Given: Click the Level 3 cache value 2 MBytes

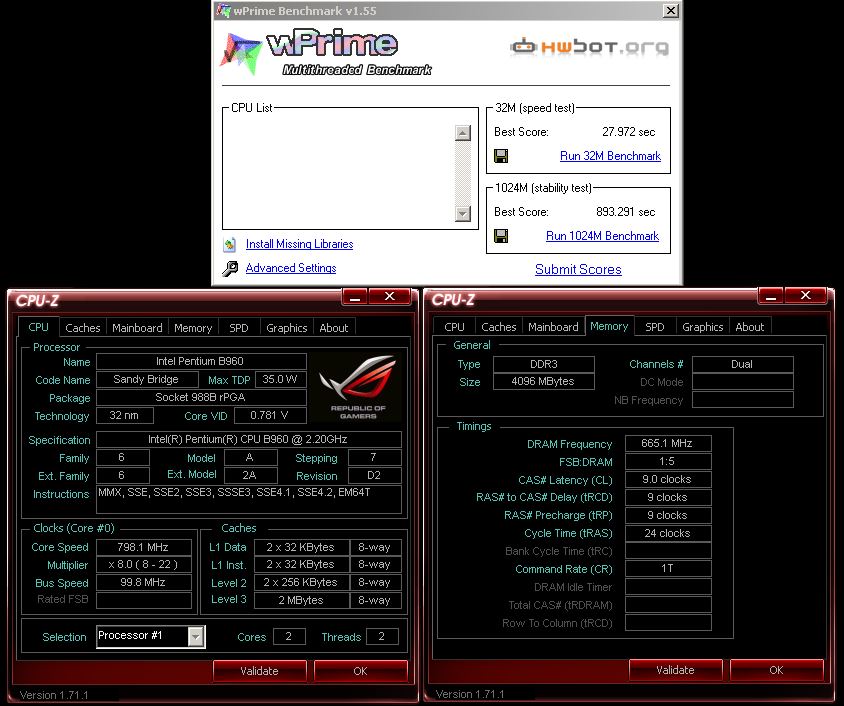Looking at the screenshot, I should tap(301, 600).
